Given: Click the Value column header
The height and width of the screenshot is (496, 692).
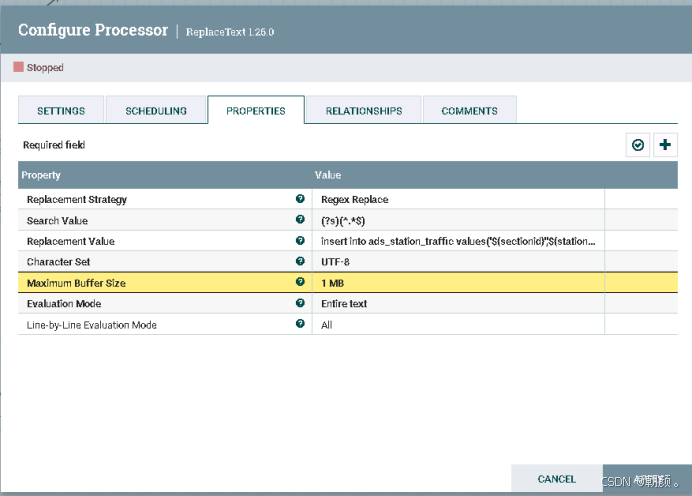Looking at the screenshot, I should pyautogui.click(x=328, y=175).
